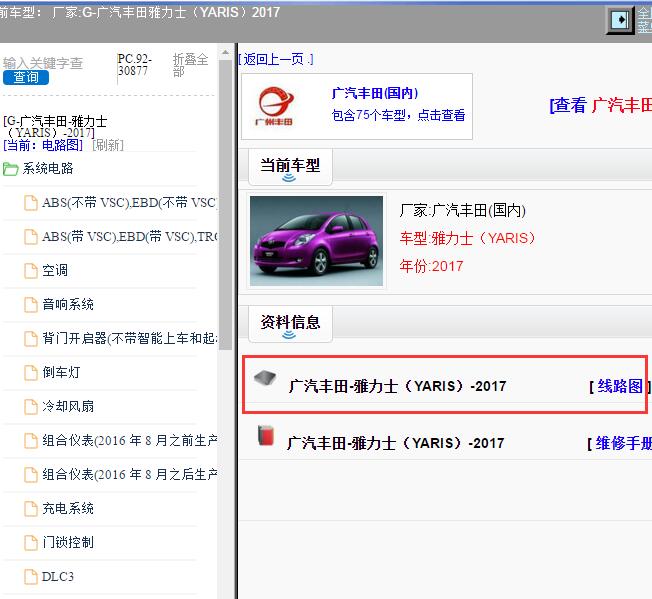This screenshot has height=599, width=652.
Task: Click 折叠全部 to collapse all items
Action: tap(190, 65)
